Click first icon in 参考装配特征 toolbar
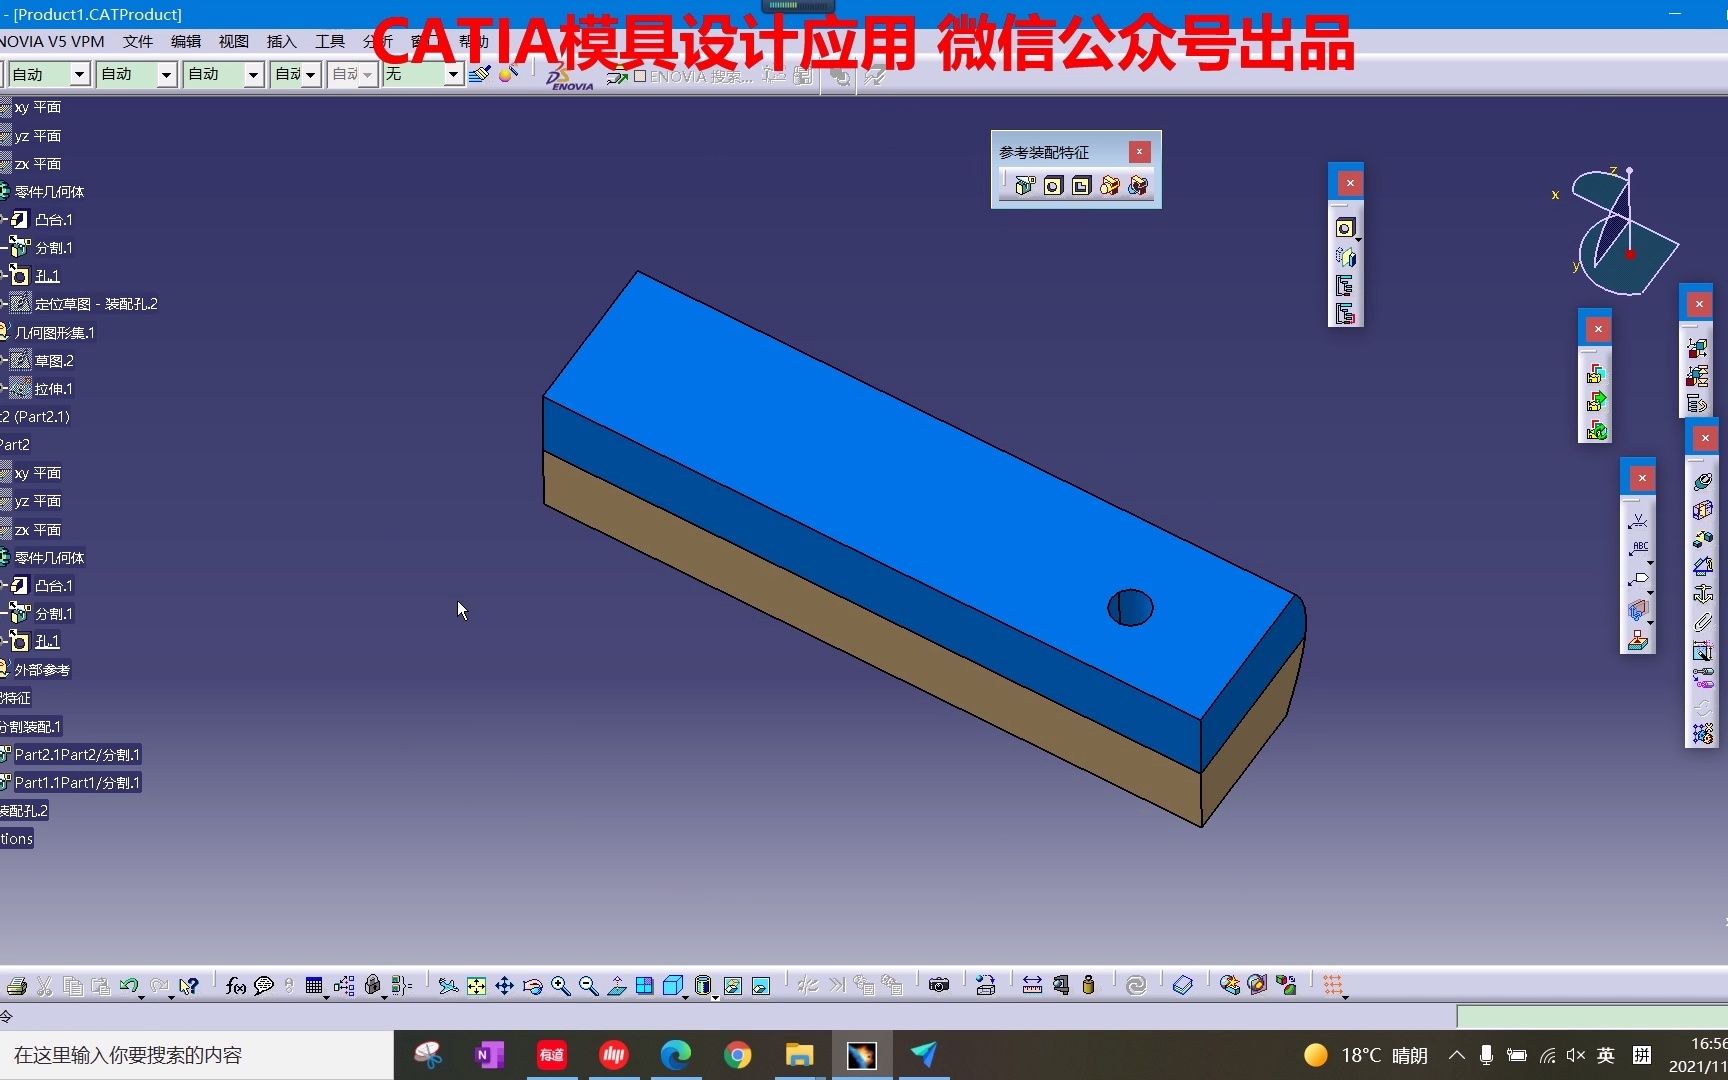This screenshot has width=1728, height=1080. tap(1025, 186)
